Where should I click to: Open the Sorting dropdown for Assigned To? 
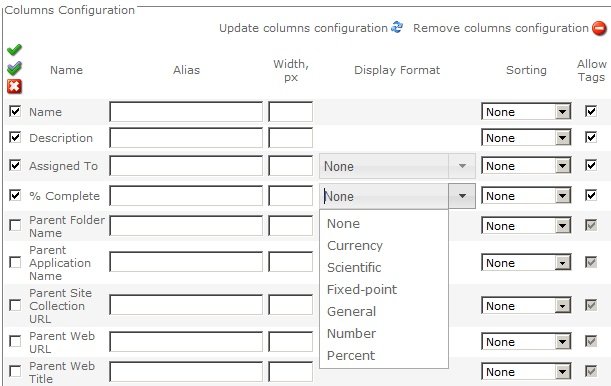(526, 166)
